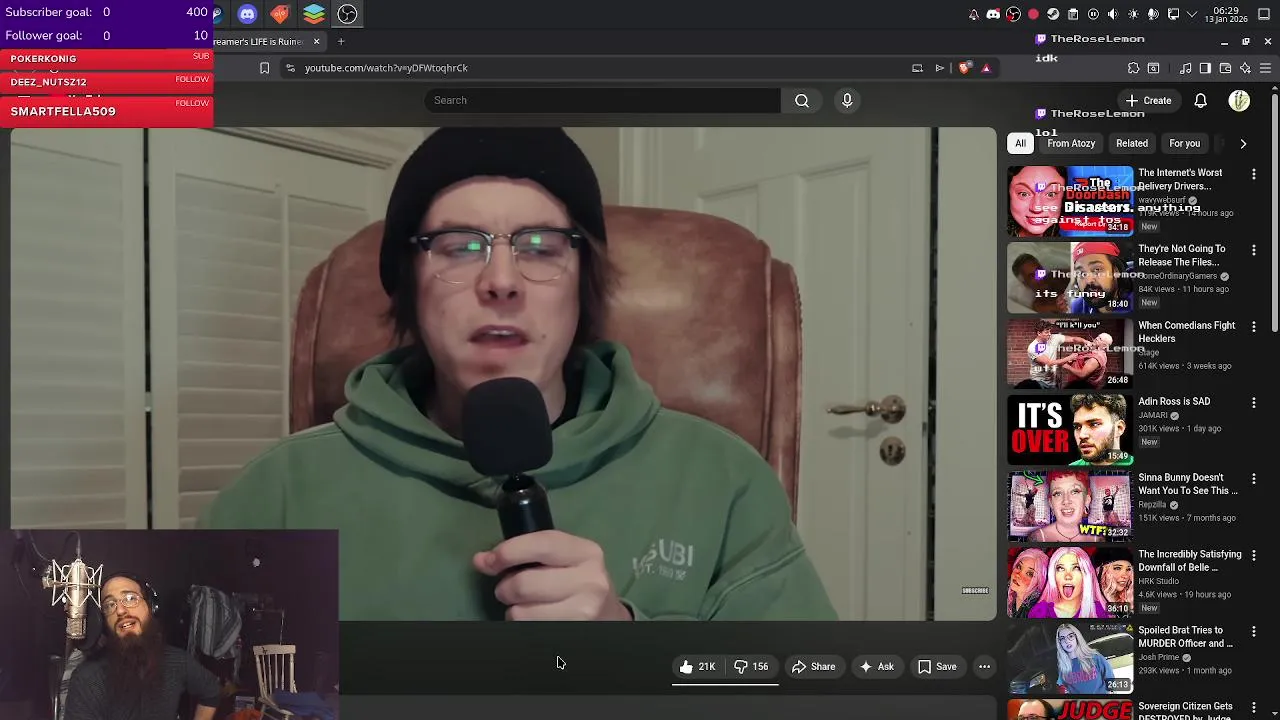Viewport: 1280px width, 720px height.
Task: Open the browser hamburger menu
Action: click(x=1265, y=68)
